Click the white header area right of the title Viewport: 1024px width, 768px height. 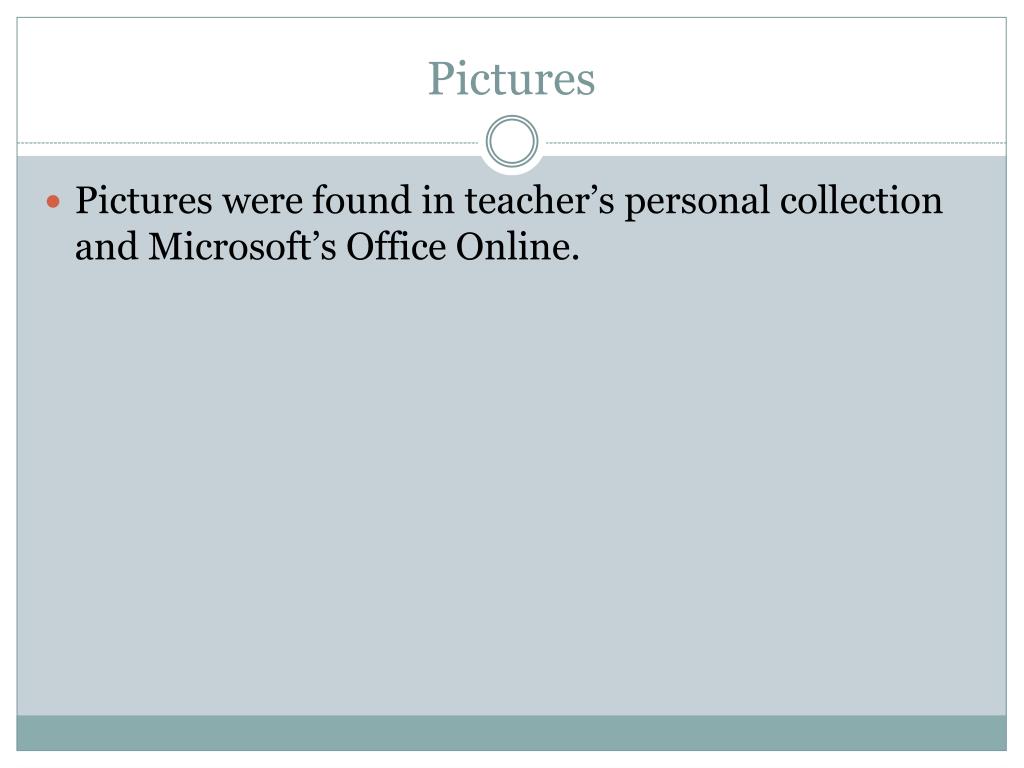pyautogui.click(x=802, y=78)
